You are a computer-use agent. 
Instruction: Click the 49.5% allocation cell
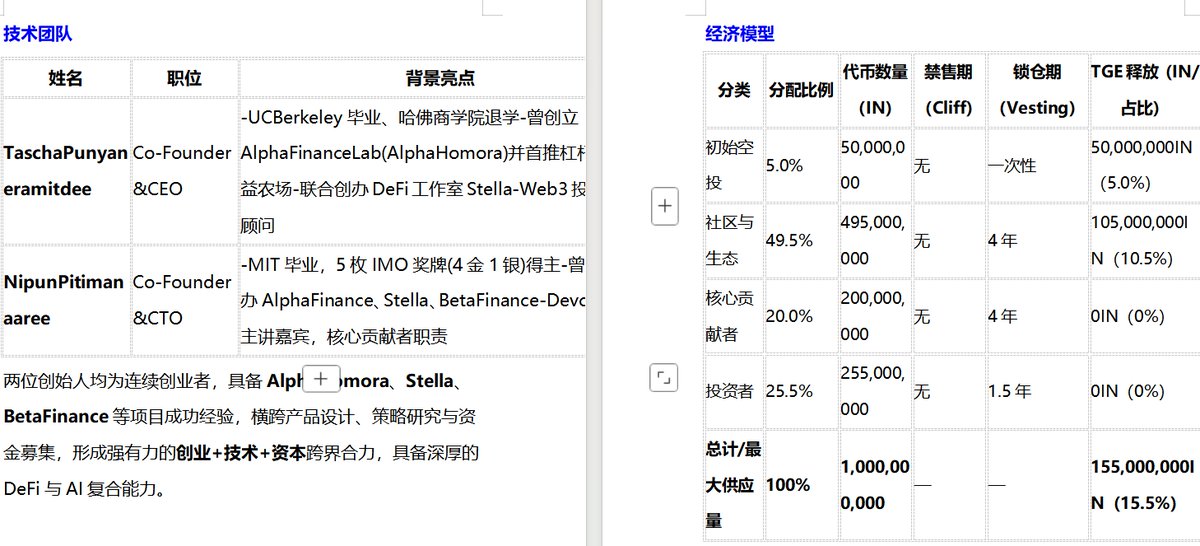click(x=801, y=240)
